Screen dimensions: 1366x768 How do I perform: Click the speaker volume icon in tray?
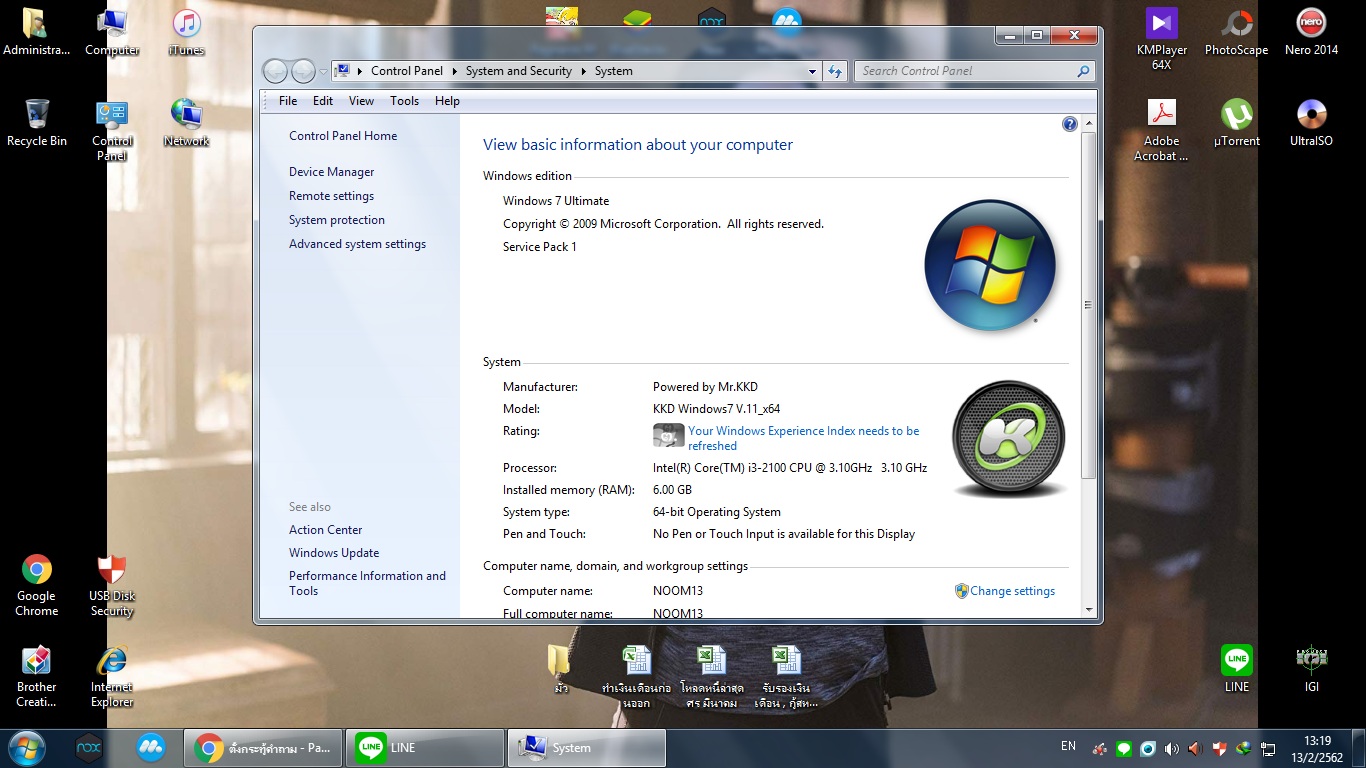(x=1171, y=748)
